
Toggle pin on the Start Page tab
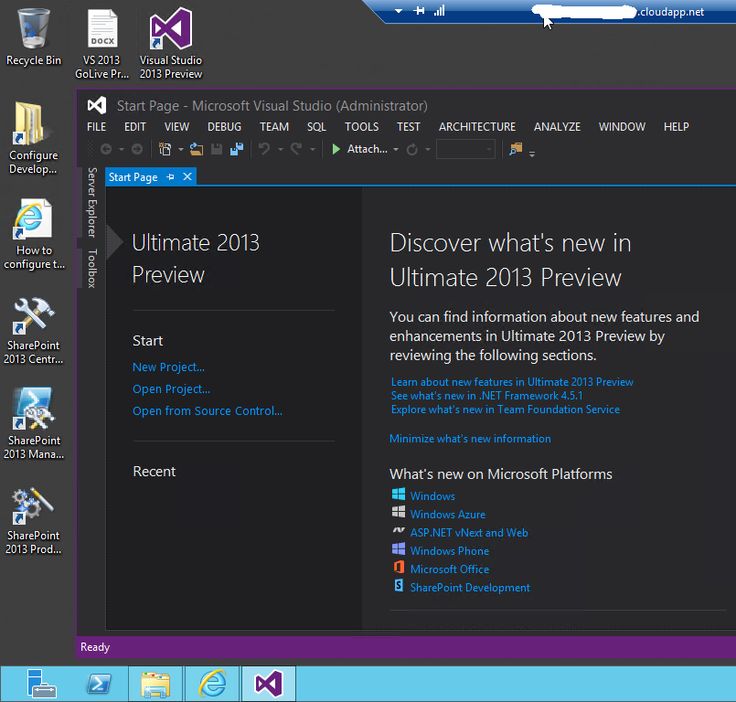pyautogui.click(x=171, y=177)
